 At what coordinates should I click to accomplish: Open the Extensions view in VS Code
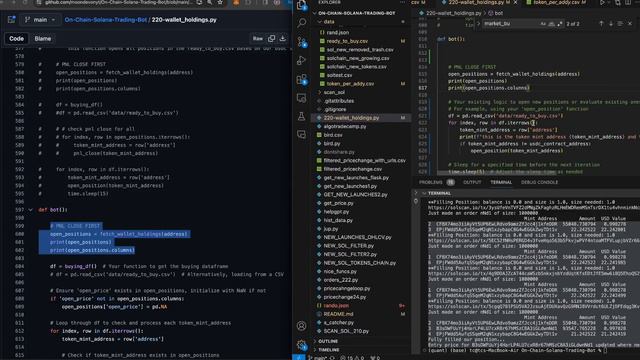tap(302, 79)
